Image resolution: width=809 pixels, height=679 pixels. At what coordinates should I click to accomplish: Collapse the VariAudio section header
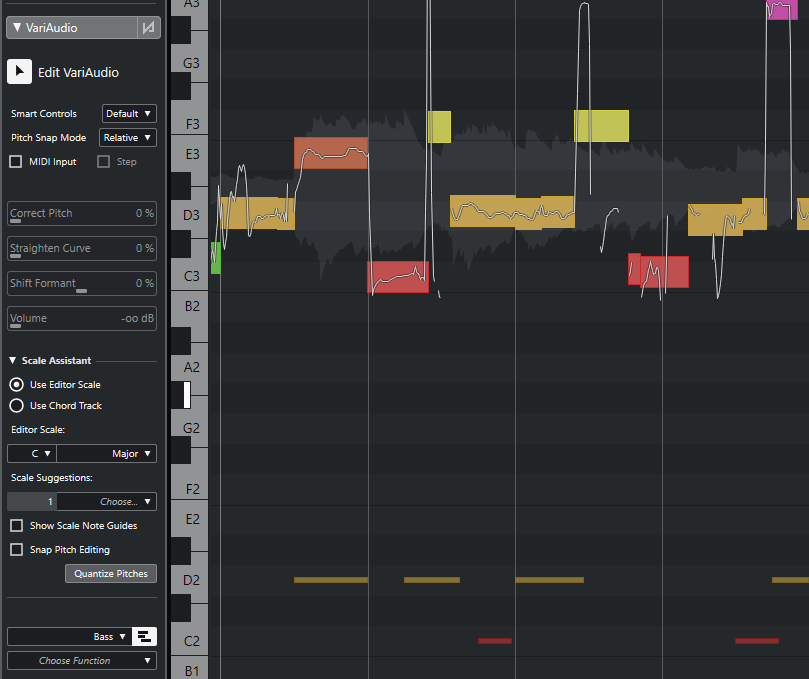point(72,28)
